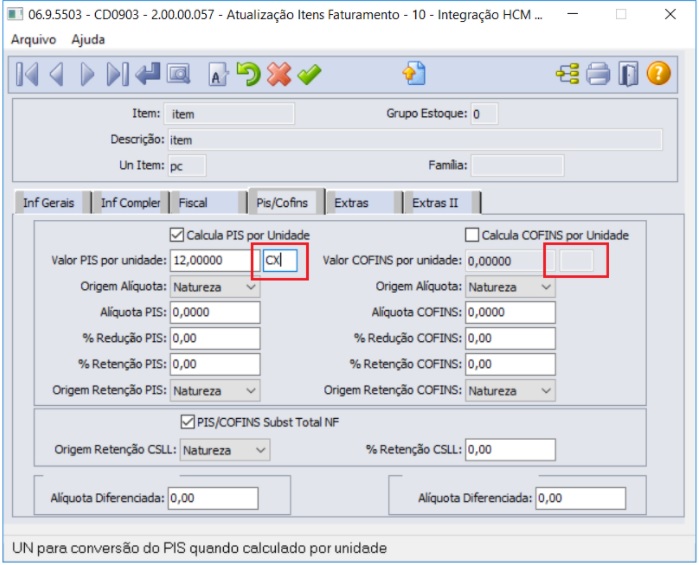This screenshot has height=565, width=699.
Task: Click % Redução PIS field
Action: (215, 338)
